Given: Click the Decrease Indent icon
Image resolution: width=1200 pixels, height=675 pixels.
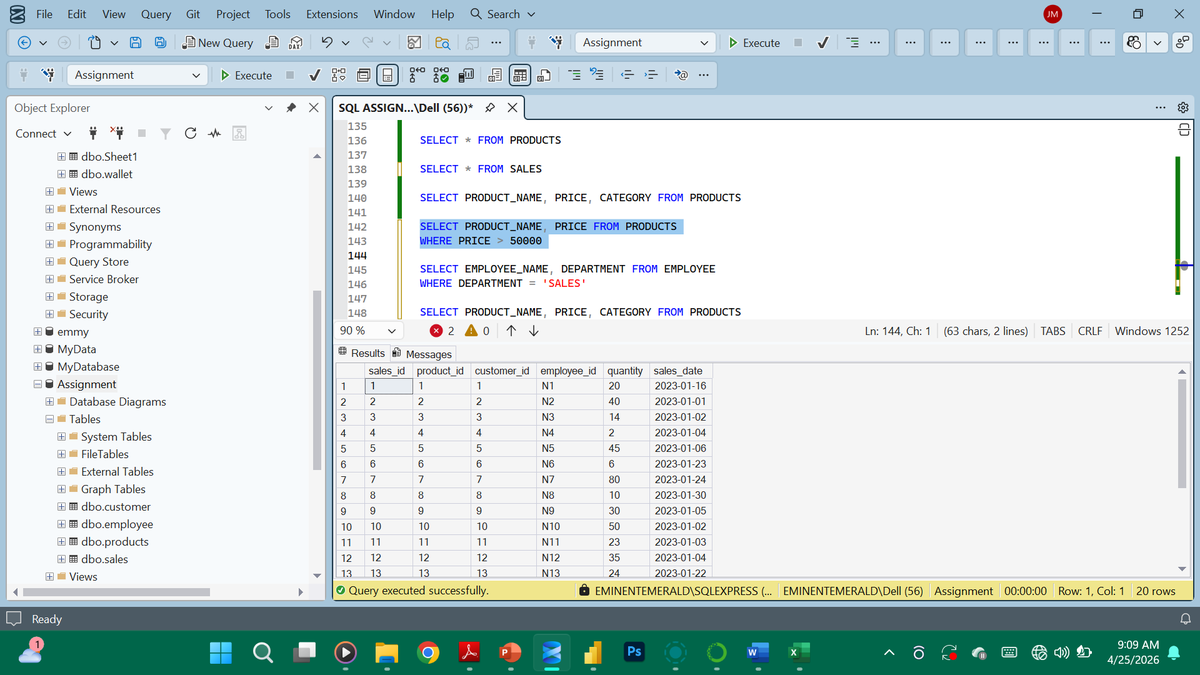Looking at the screenshot, I should pos(628,75).
